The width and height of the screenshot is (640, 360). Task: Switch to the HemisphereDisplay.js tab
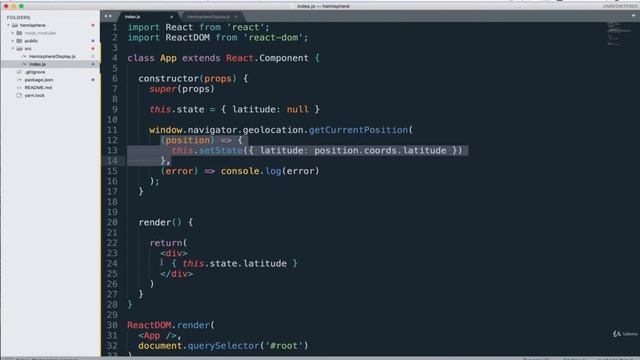pos(212,17)
